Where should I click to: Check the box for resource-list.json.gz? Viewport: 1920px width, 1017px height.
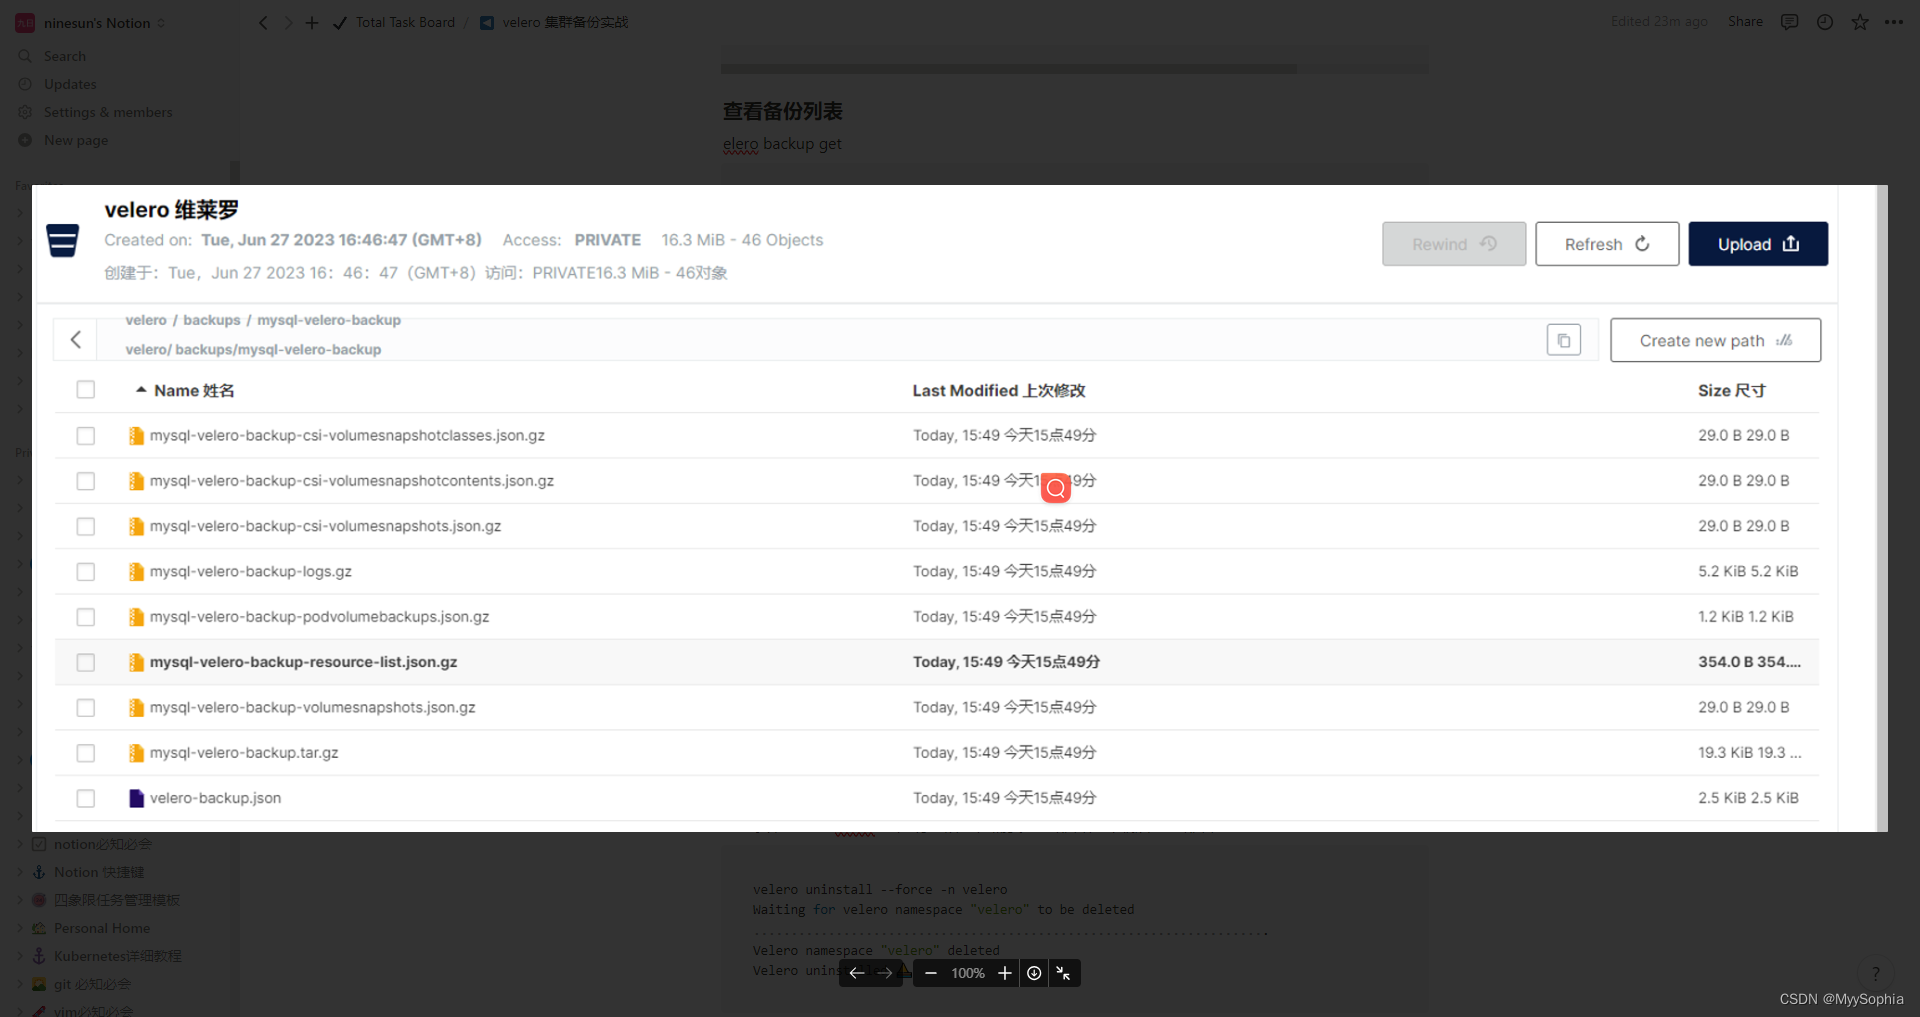pos(86,662)
